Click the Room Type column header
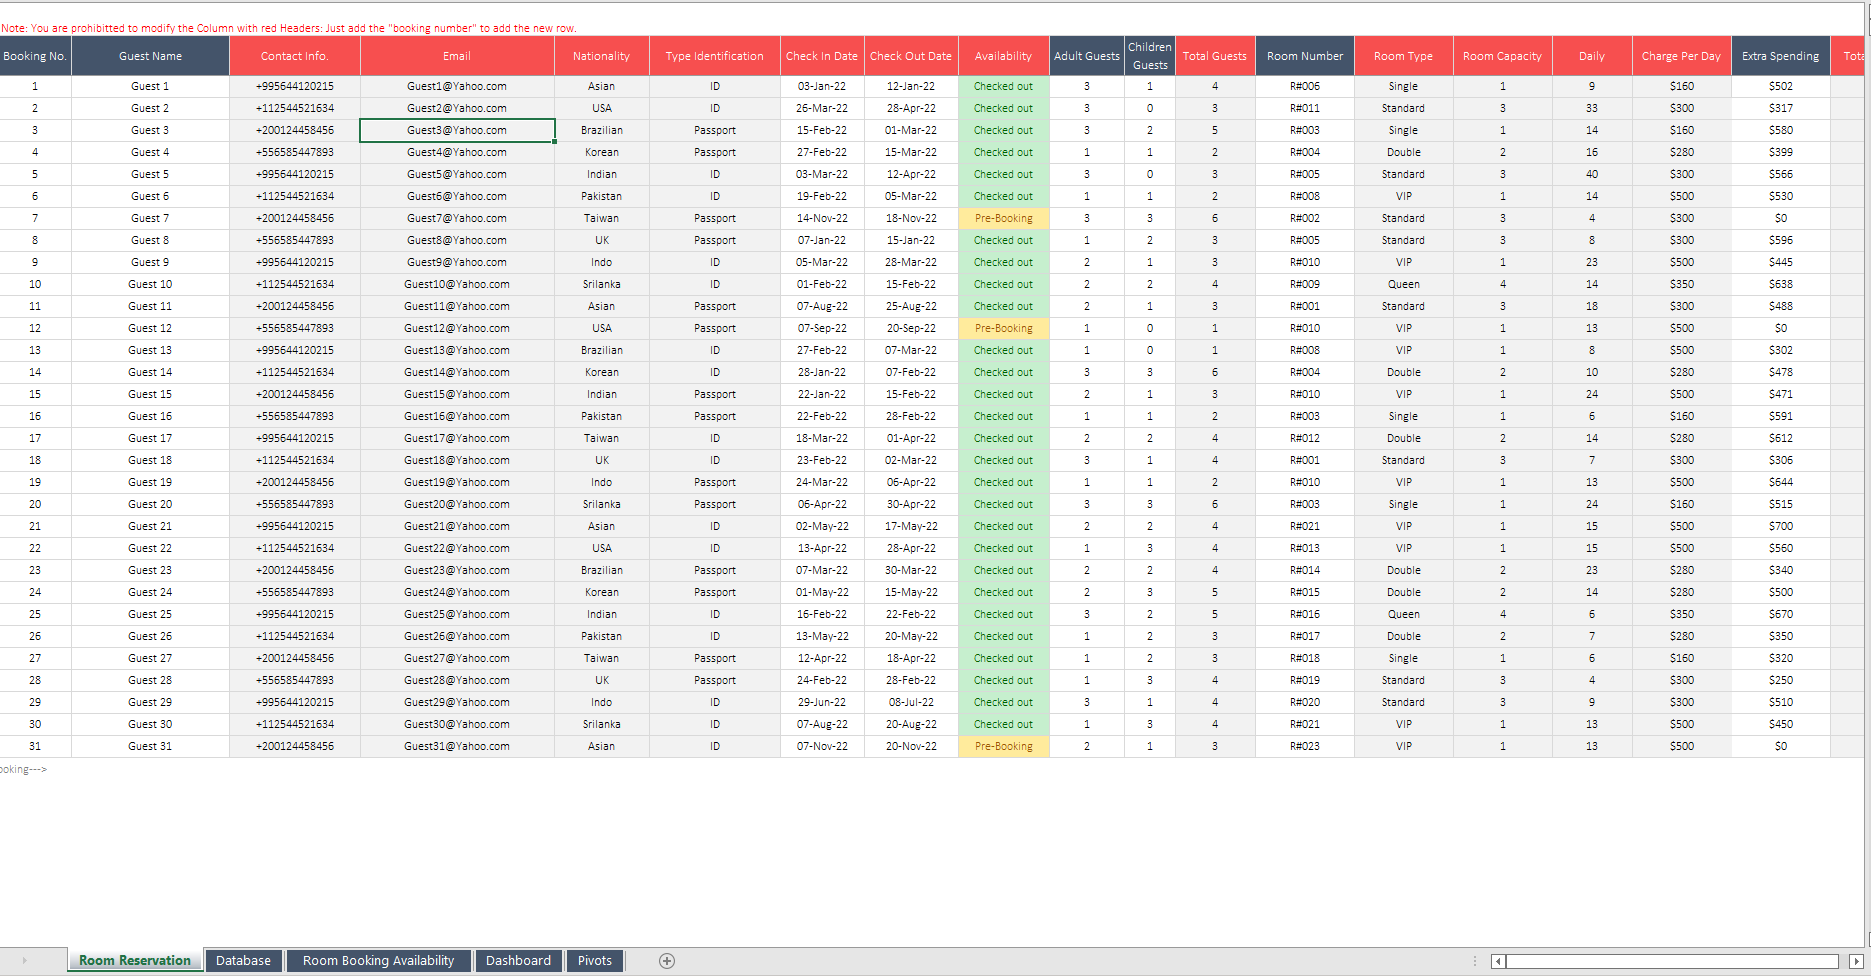Image resolution: width=1871 pixels, height=976 pixels. [1403, 56]
